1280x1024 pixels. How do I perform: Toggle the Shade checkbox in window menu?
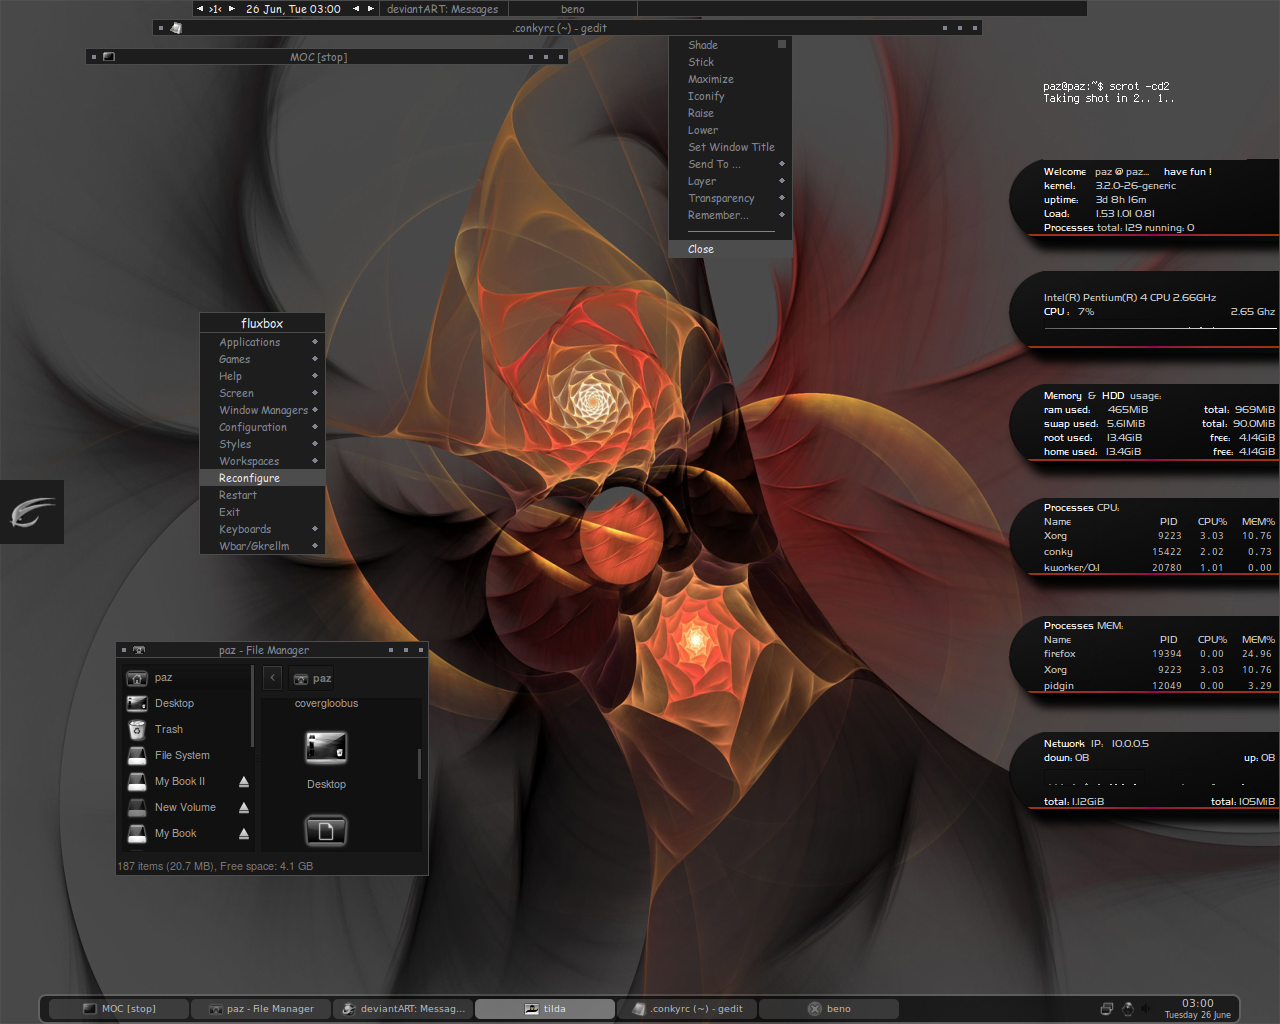782,44
